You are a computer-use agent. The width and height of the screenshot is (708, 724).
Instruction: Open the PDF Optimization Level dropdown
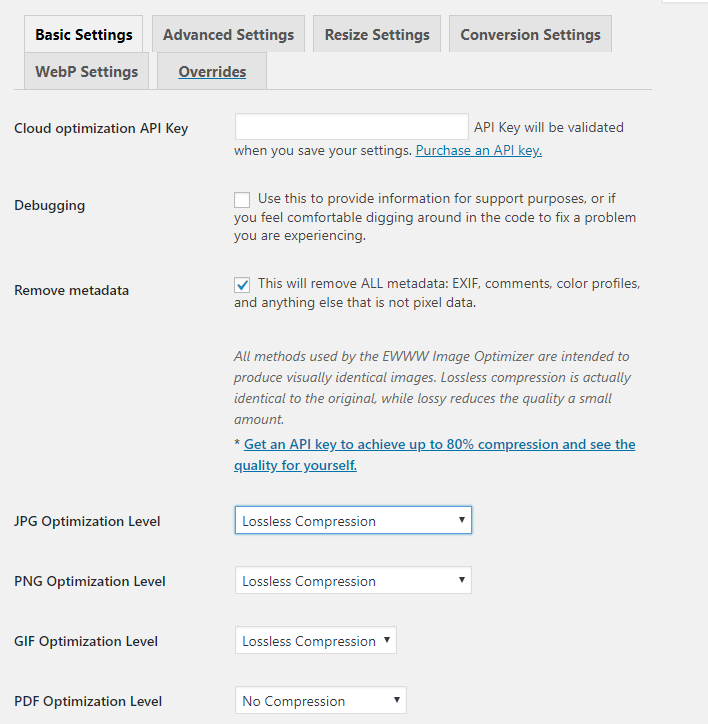320,701
